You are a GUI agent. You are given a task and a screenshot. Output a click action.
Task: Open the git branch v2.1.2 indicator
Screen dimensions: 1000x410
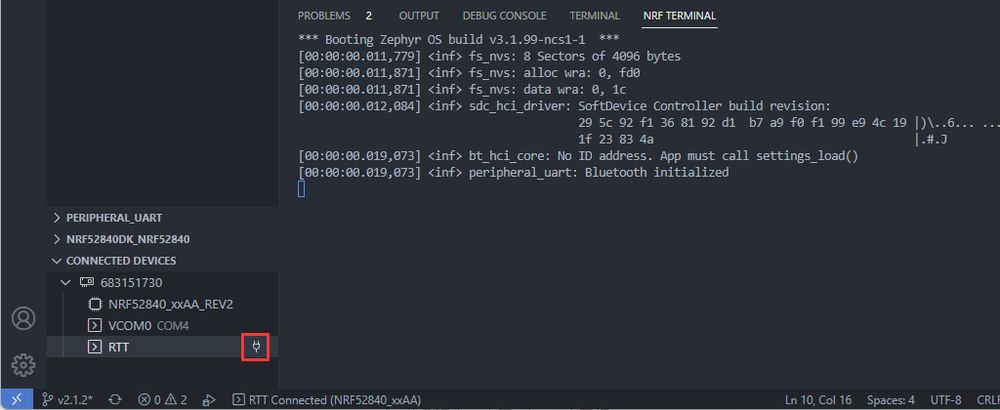coord(68,399)
